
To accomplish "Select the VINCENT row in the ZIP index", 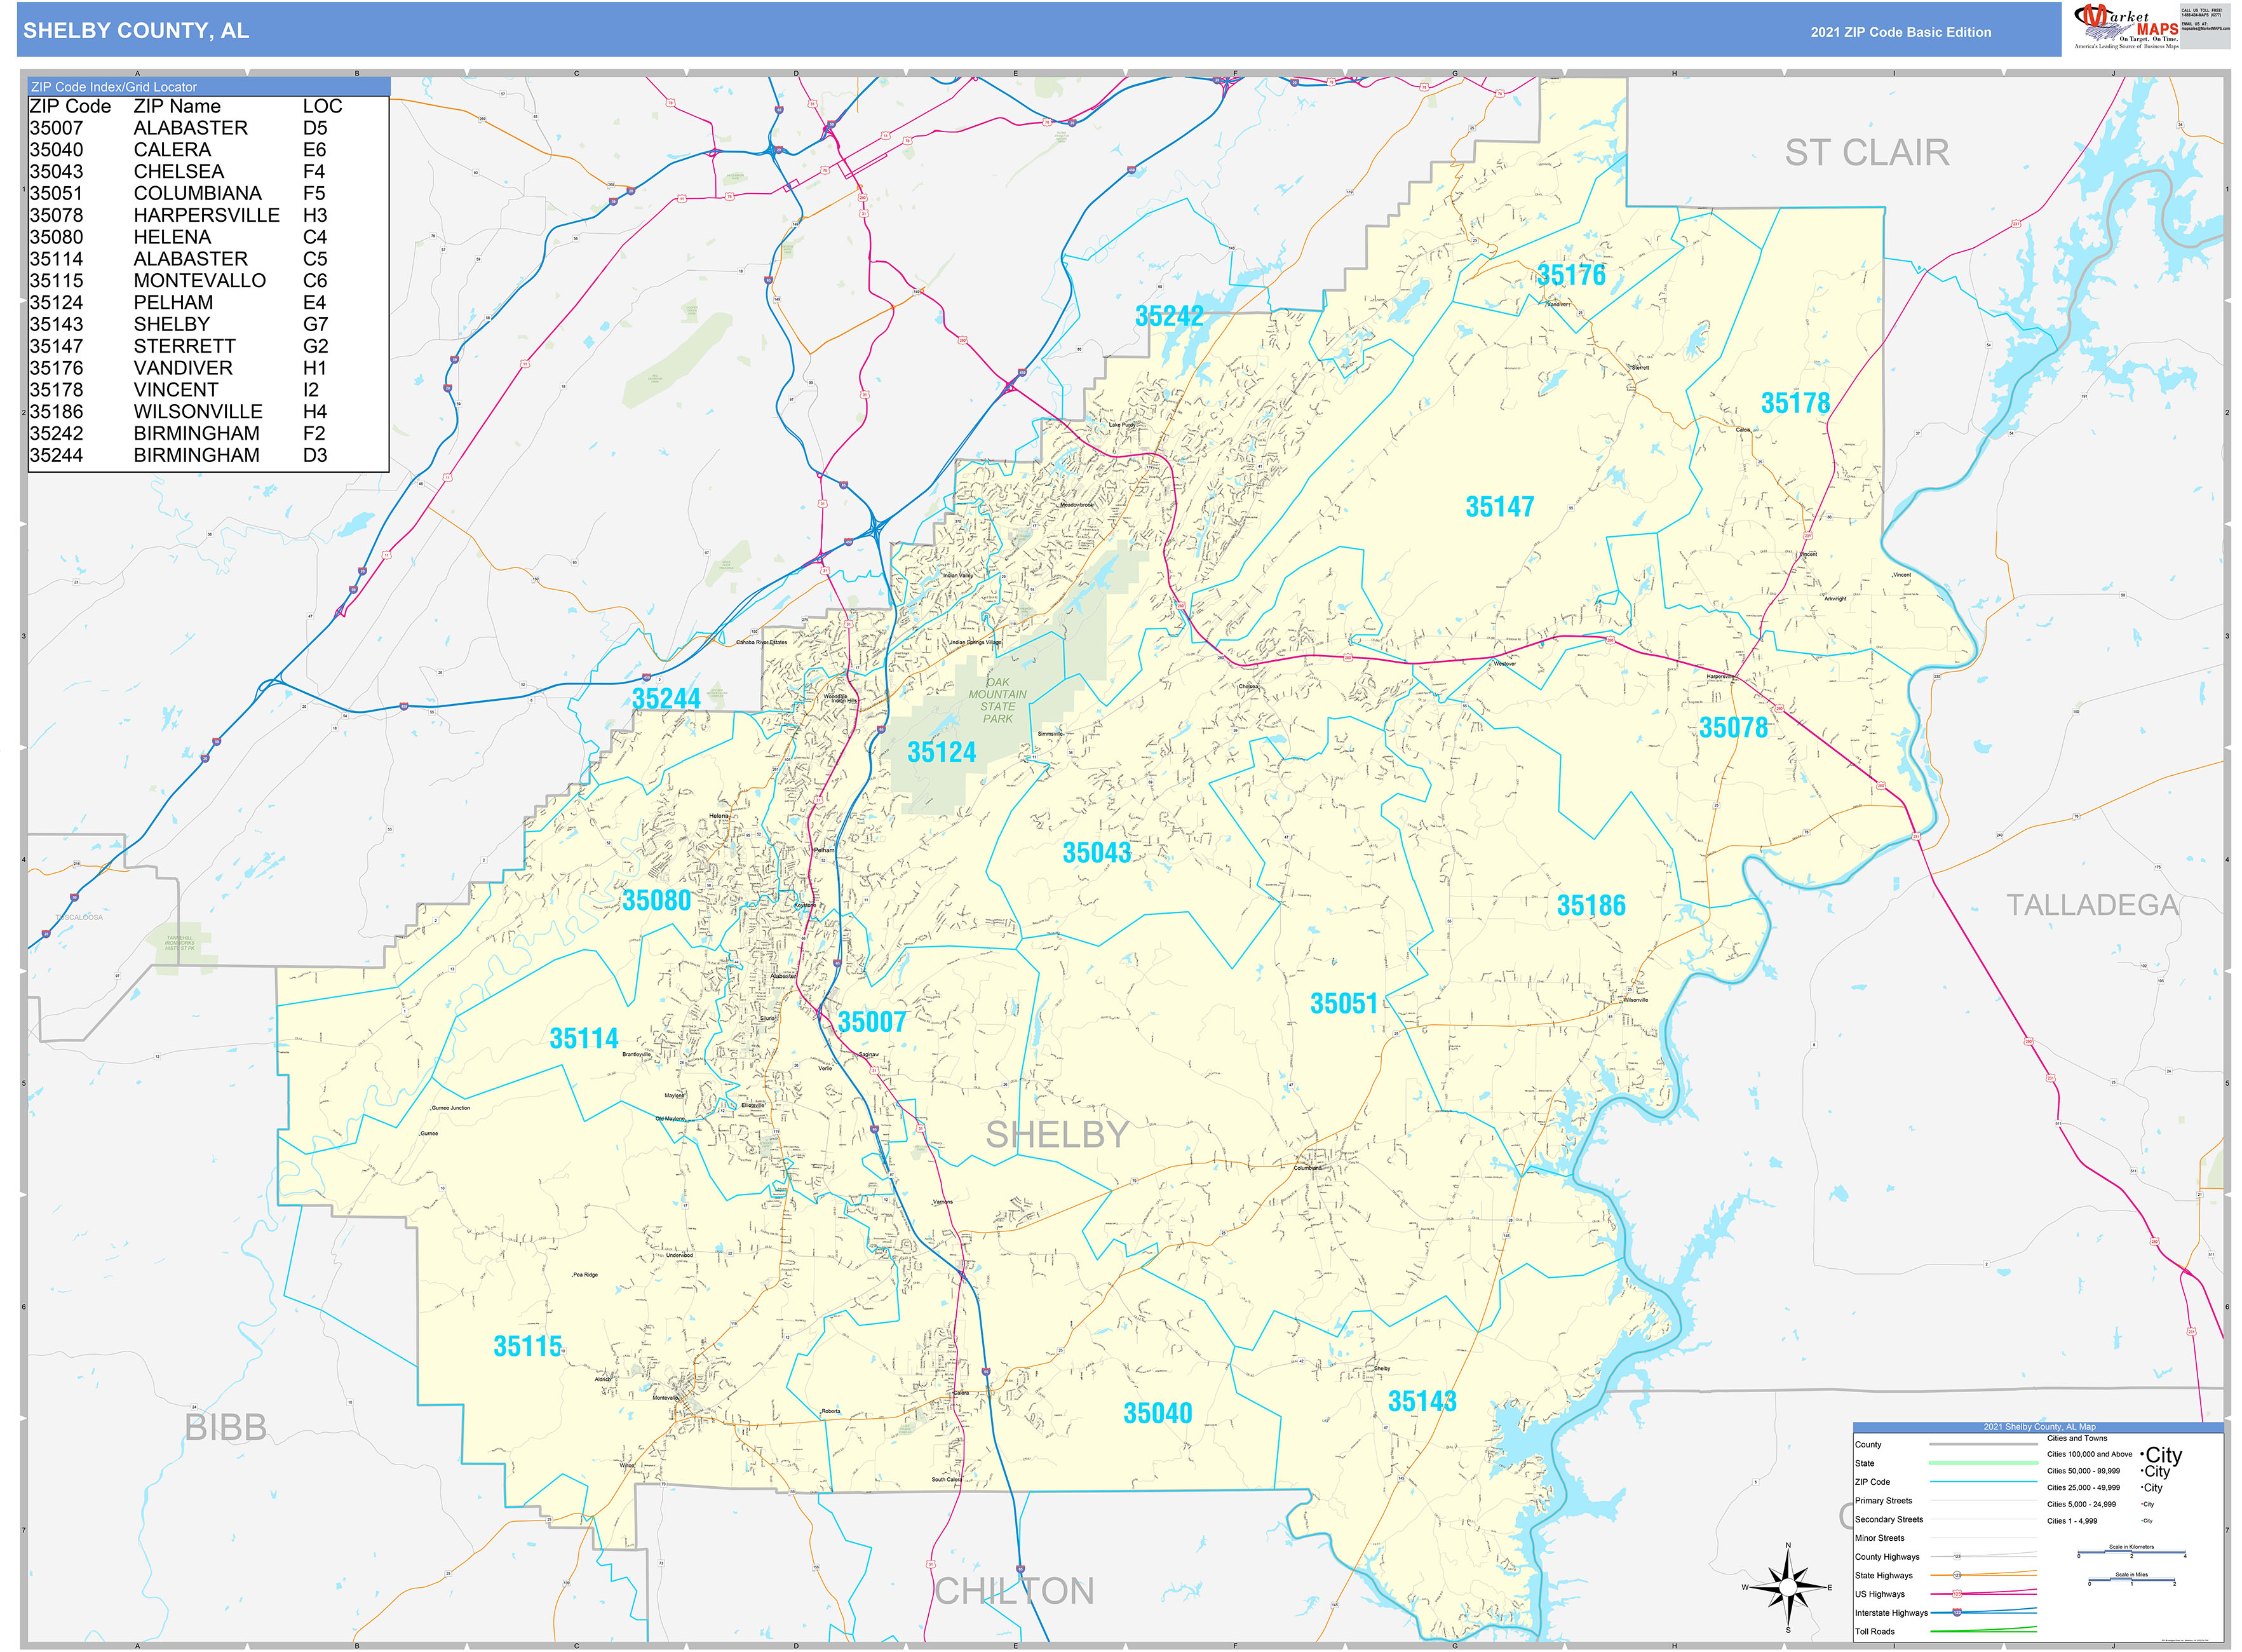I will pyautogui.click(x=208, y=390).
